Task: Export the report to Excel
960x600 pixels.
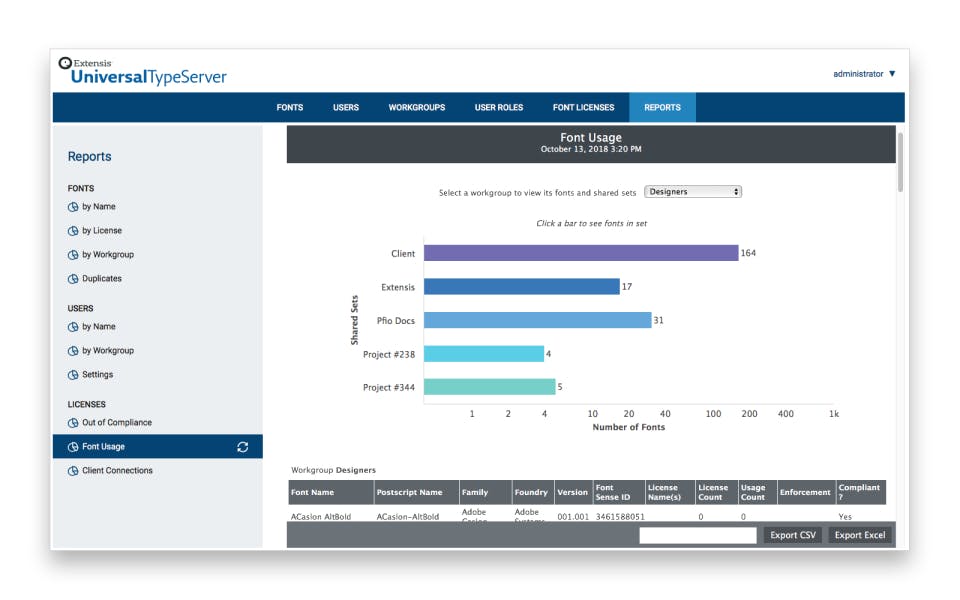Action: (x=860, y=535)
